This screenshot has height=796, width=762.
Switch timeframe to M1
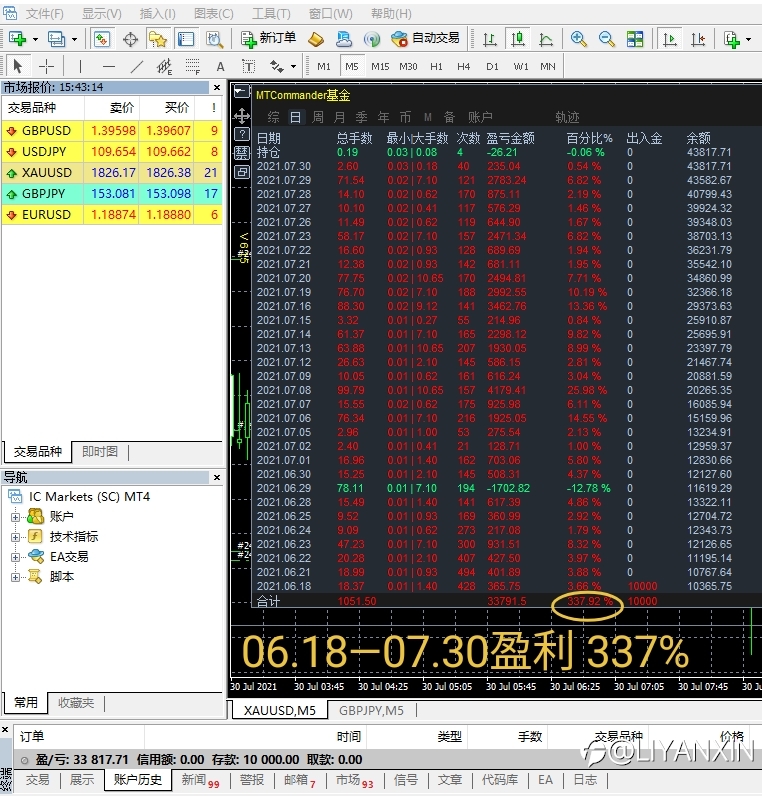(324, 67)
